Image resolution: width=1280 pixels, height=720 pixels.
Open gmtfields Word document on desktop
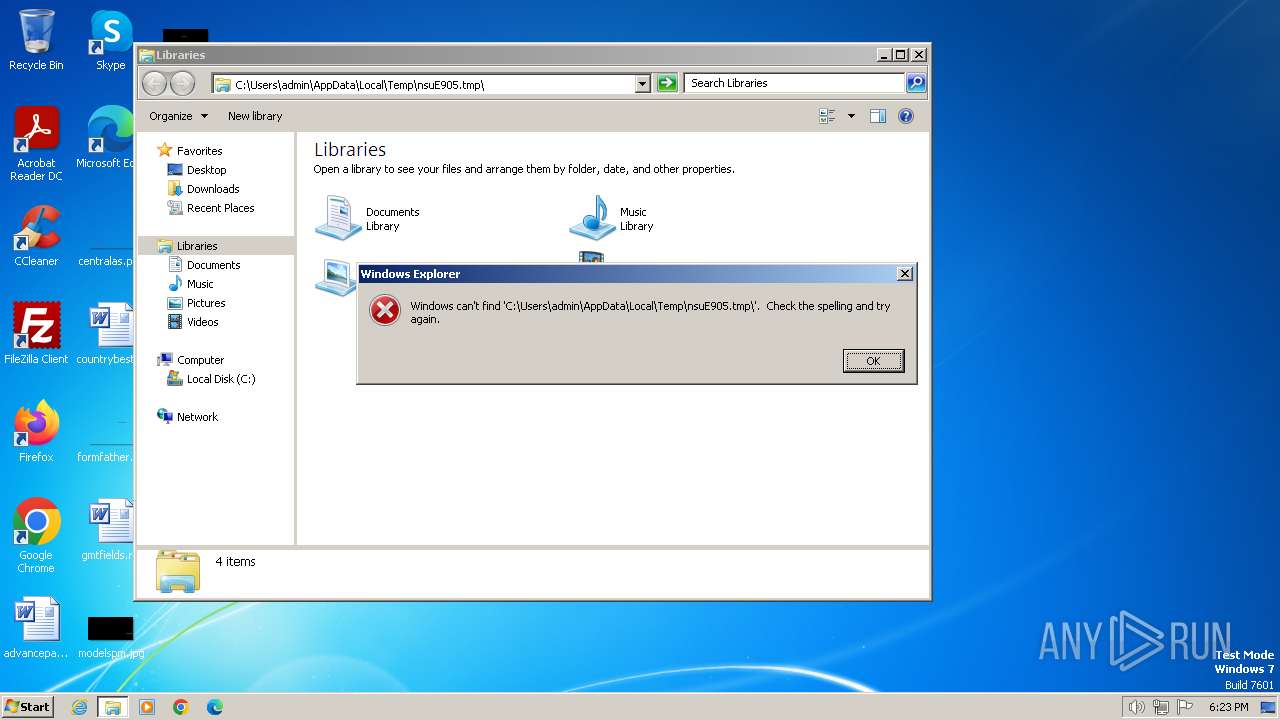[x=107, y=530]
